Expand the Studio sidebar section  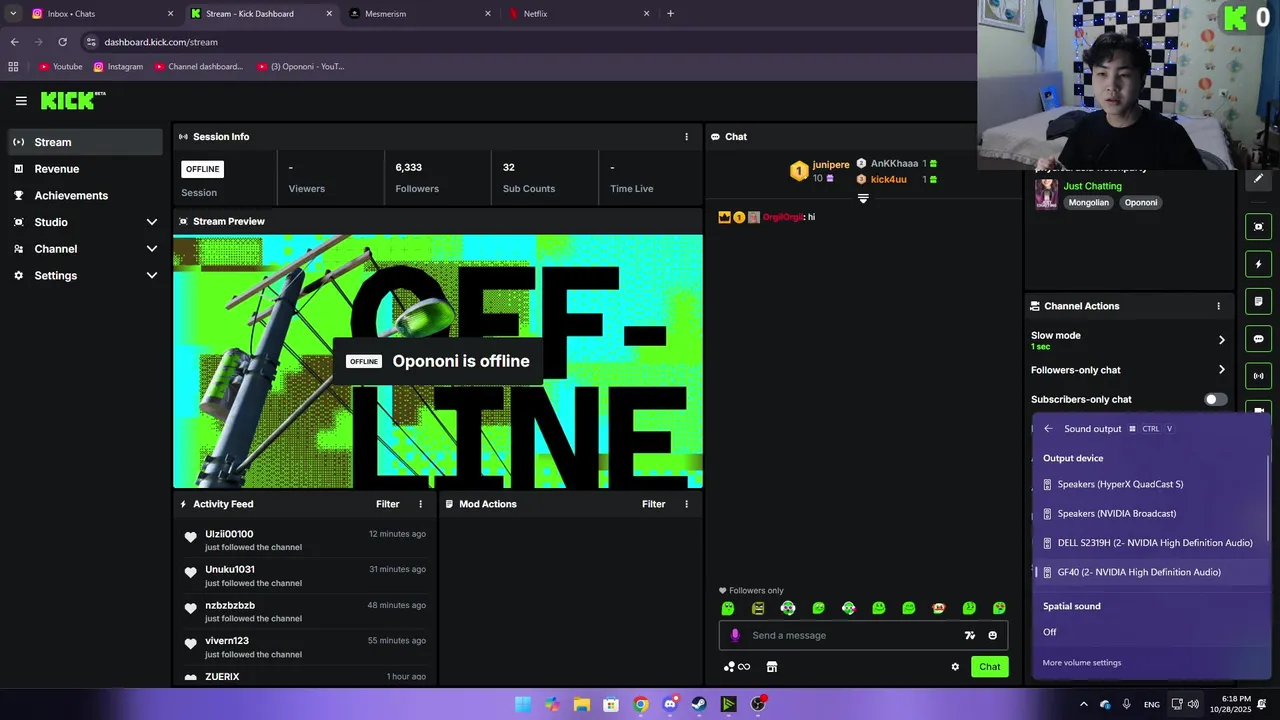[152, 222]
